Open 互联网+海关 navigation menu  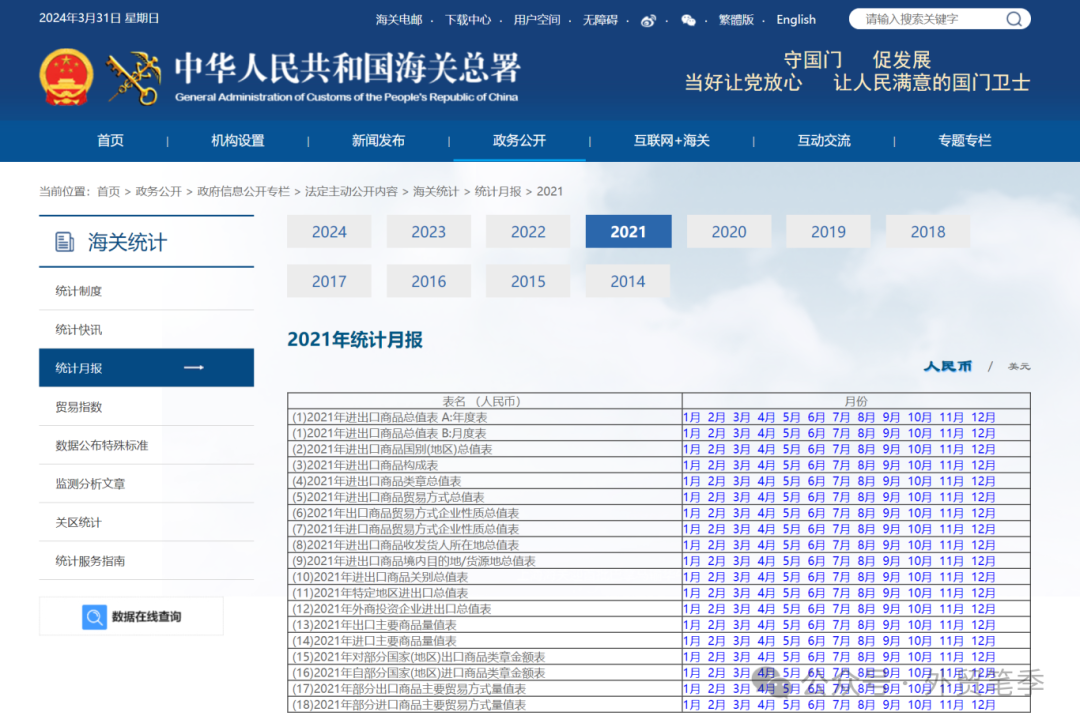pyautogui.click(x=672, y=141)
